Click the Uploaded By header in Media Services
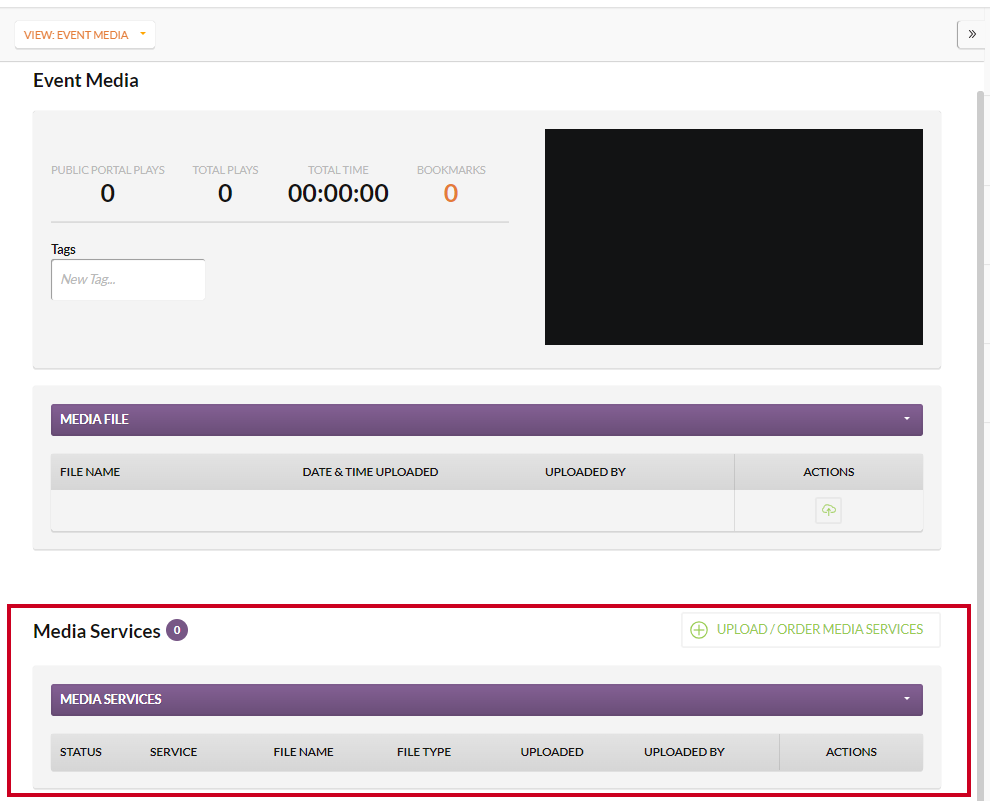The image size is (990, 801). click(684, 752)
